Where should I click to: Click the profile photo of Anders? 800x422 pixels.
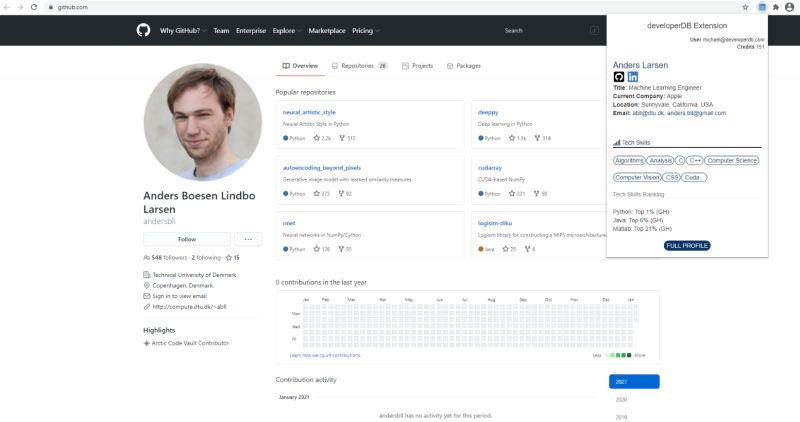click(x=203, y=122)
